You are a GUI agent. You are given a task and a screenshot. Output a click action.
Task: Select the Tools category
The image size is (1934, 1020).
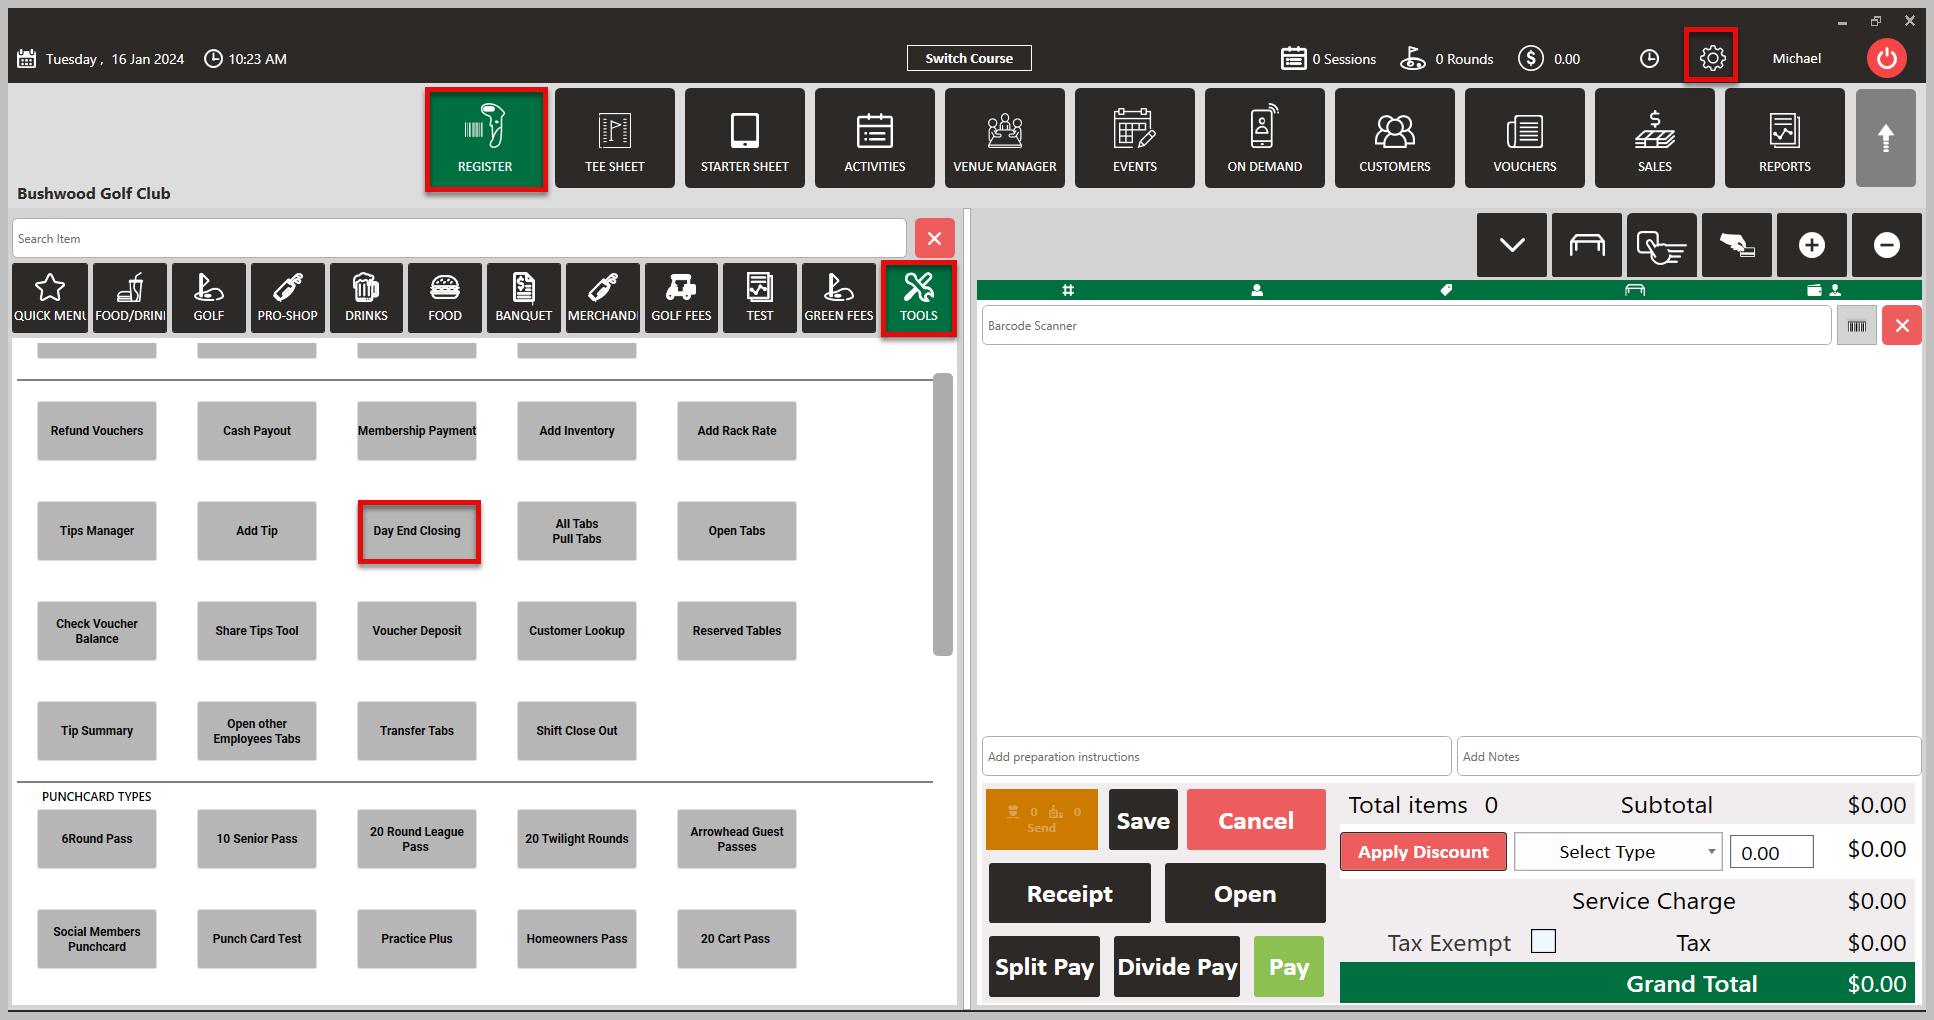(919, 299)
